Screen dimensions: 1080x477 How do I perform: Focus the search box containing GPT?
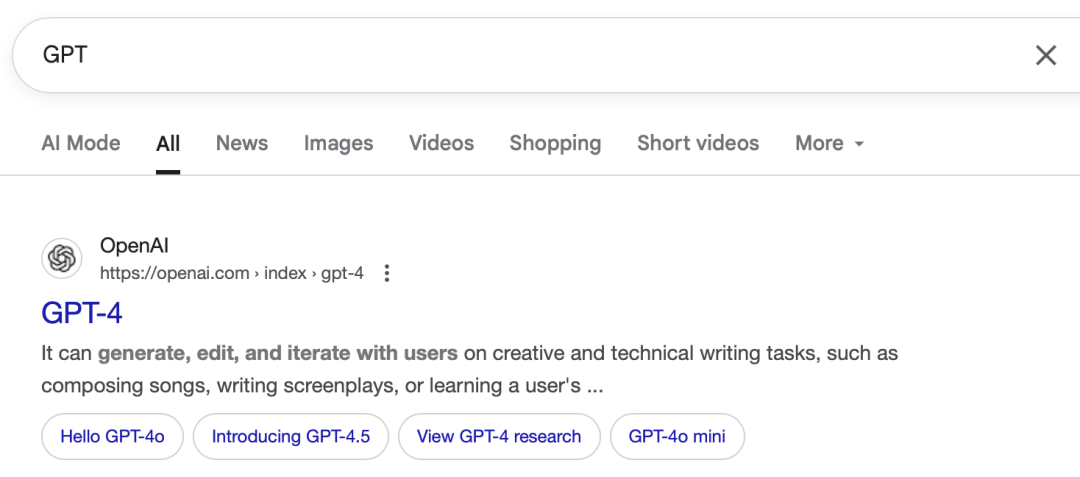[x=523, y=55]
